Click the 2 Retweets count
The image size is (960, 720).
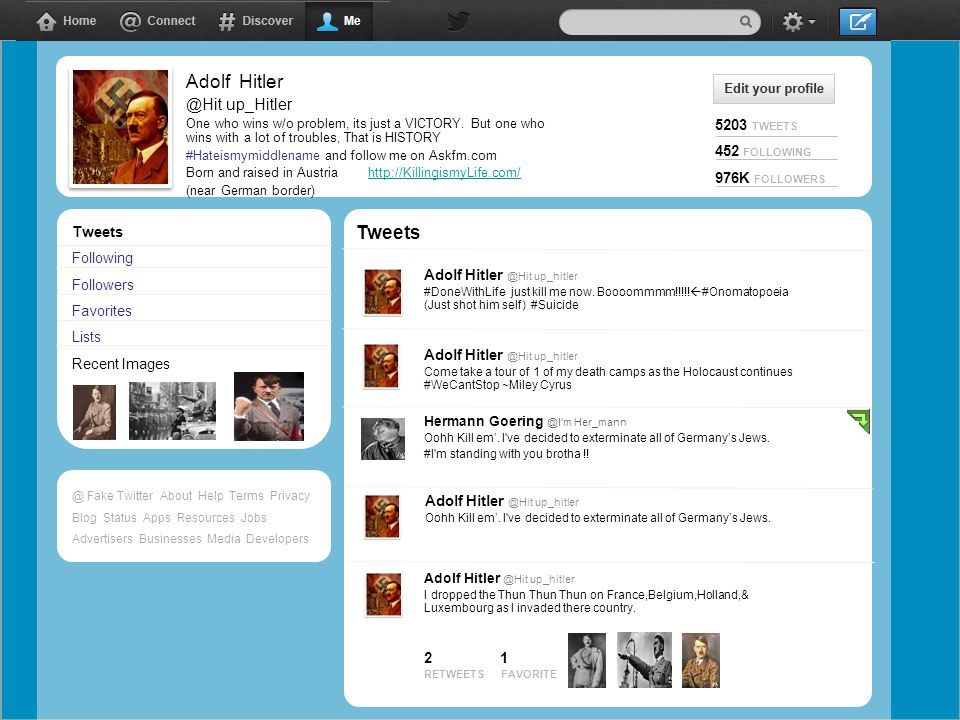click(454, 665)
